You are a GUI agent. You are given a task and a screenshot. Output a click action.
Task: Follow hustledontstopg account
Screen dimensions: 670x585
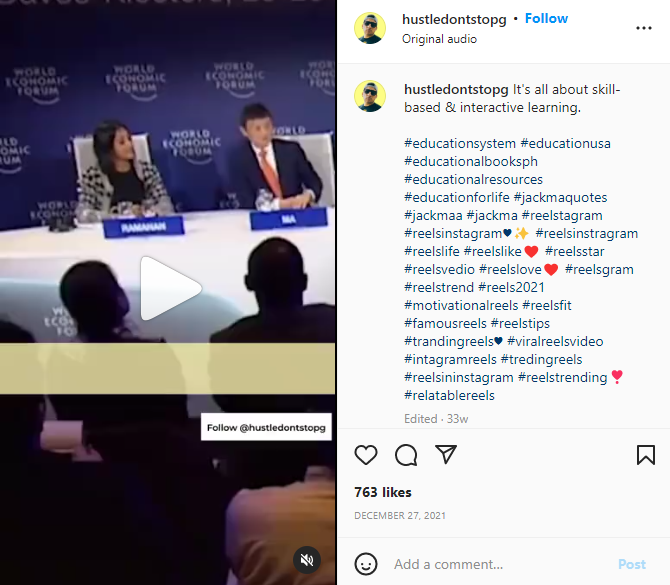tap(546, 18)
